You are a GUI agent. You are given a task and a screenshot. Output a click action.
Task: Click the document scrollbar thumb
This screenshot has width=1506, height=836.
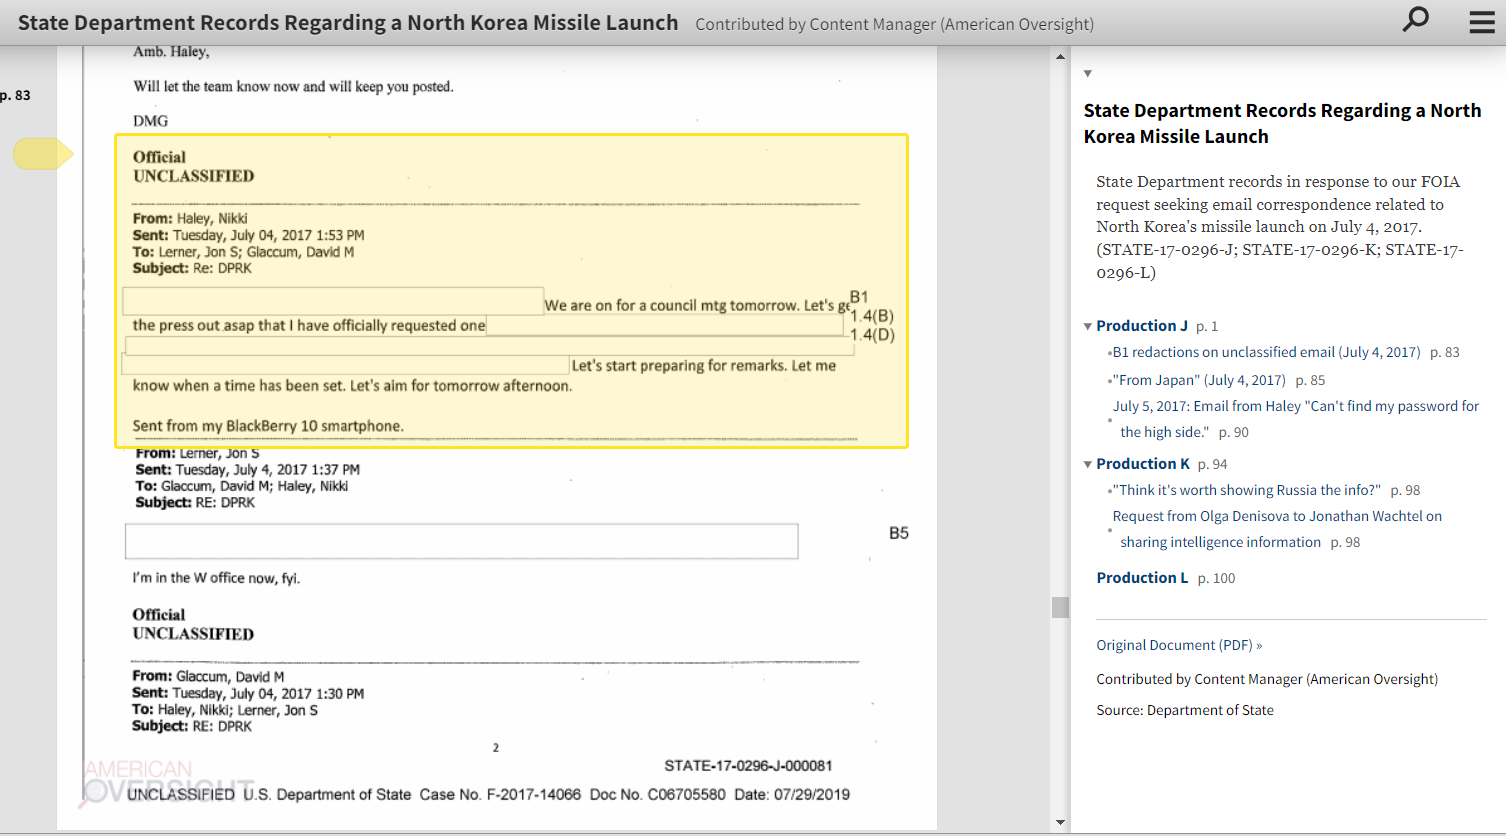pos(1060,607)
